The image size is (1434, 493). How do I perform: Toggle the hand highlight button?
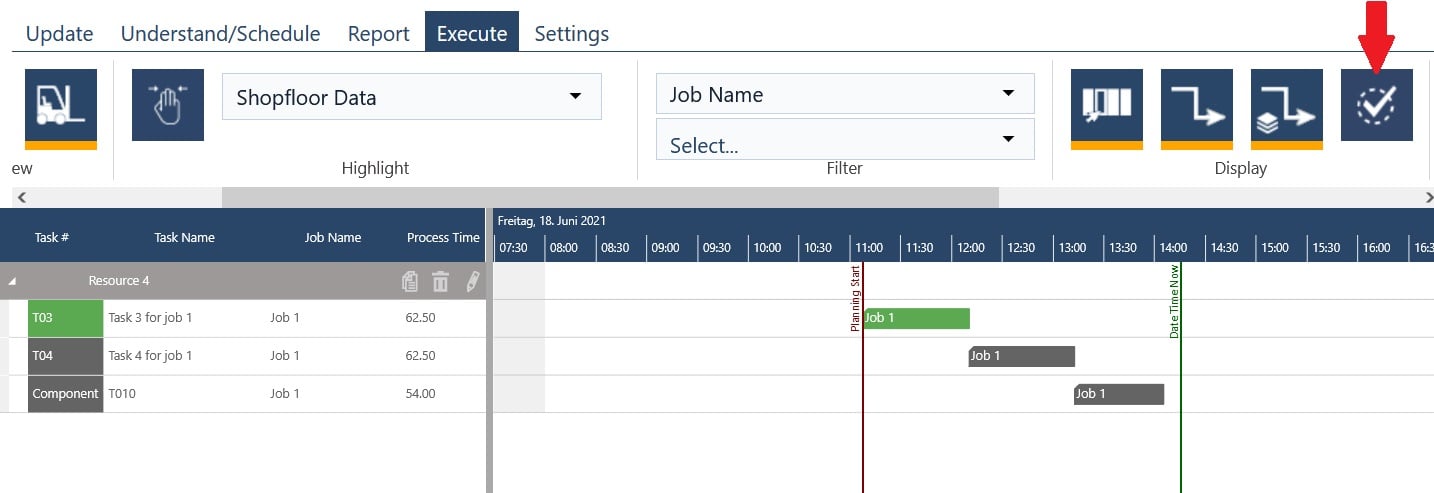tap(168, 105)
